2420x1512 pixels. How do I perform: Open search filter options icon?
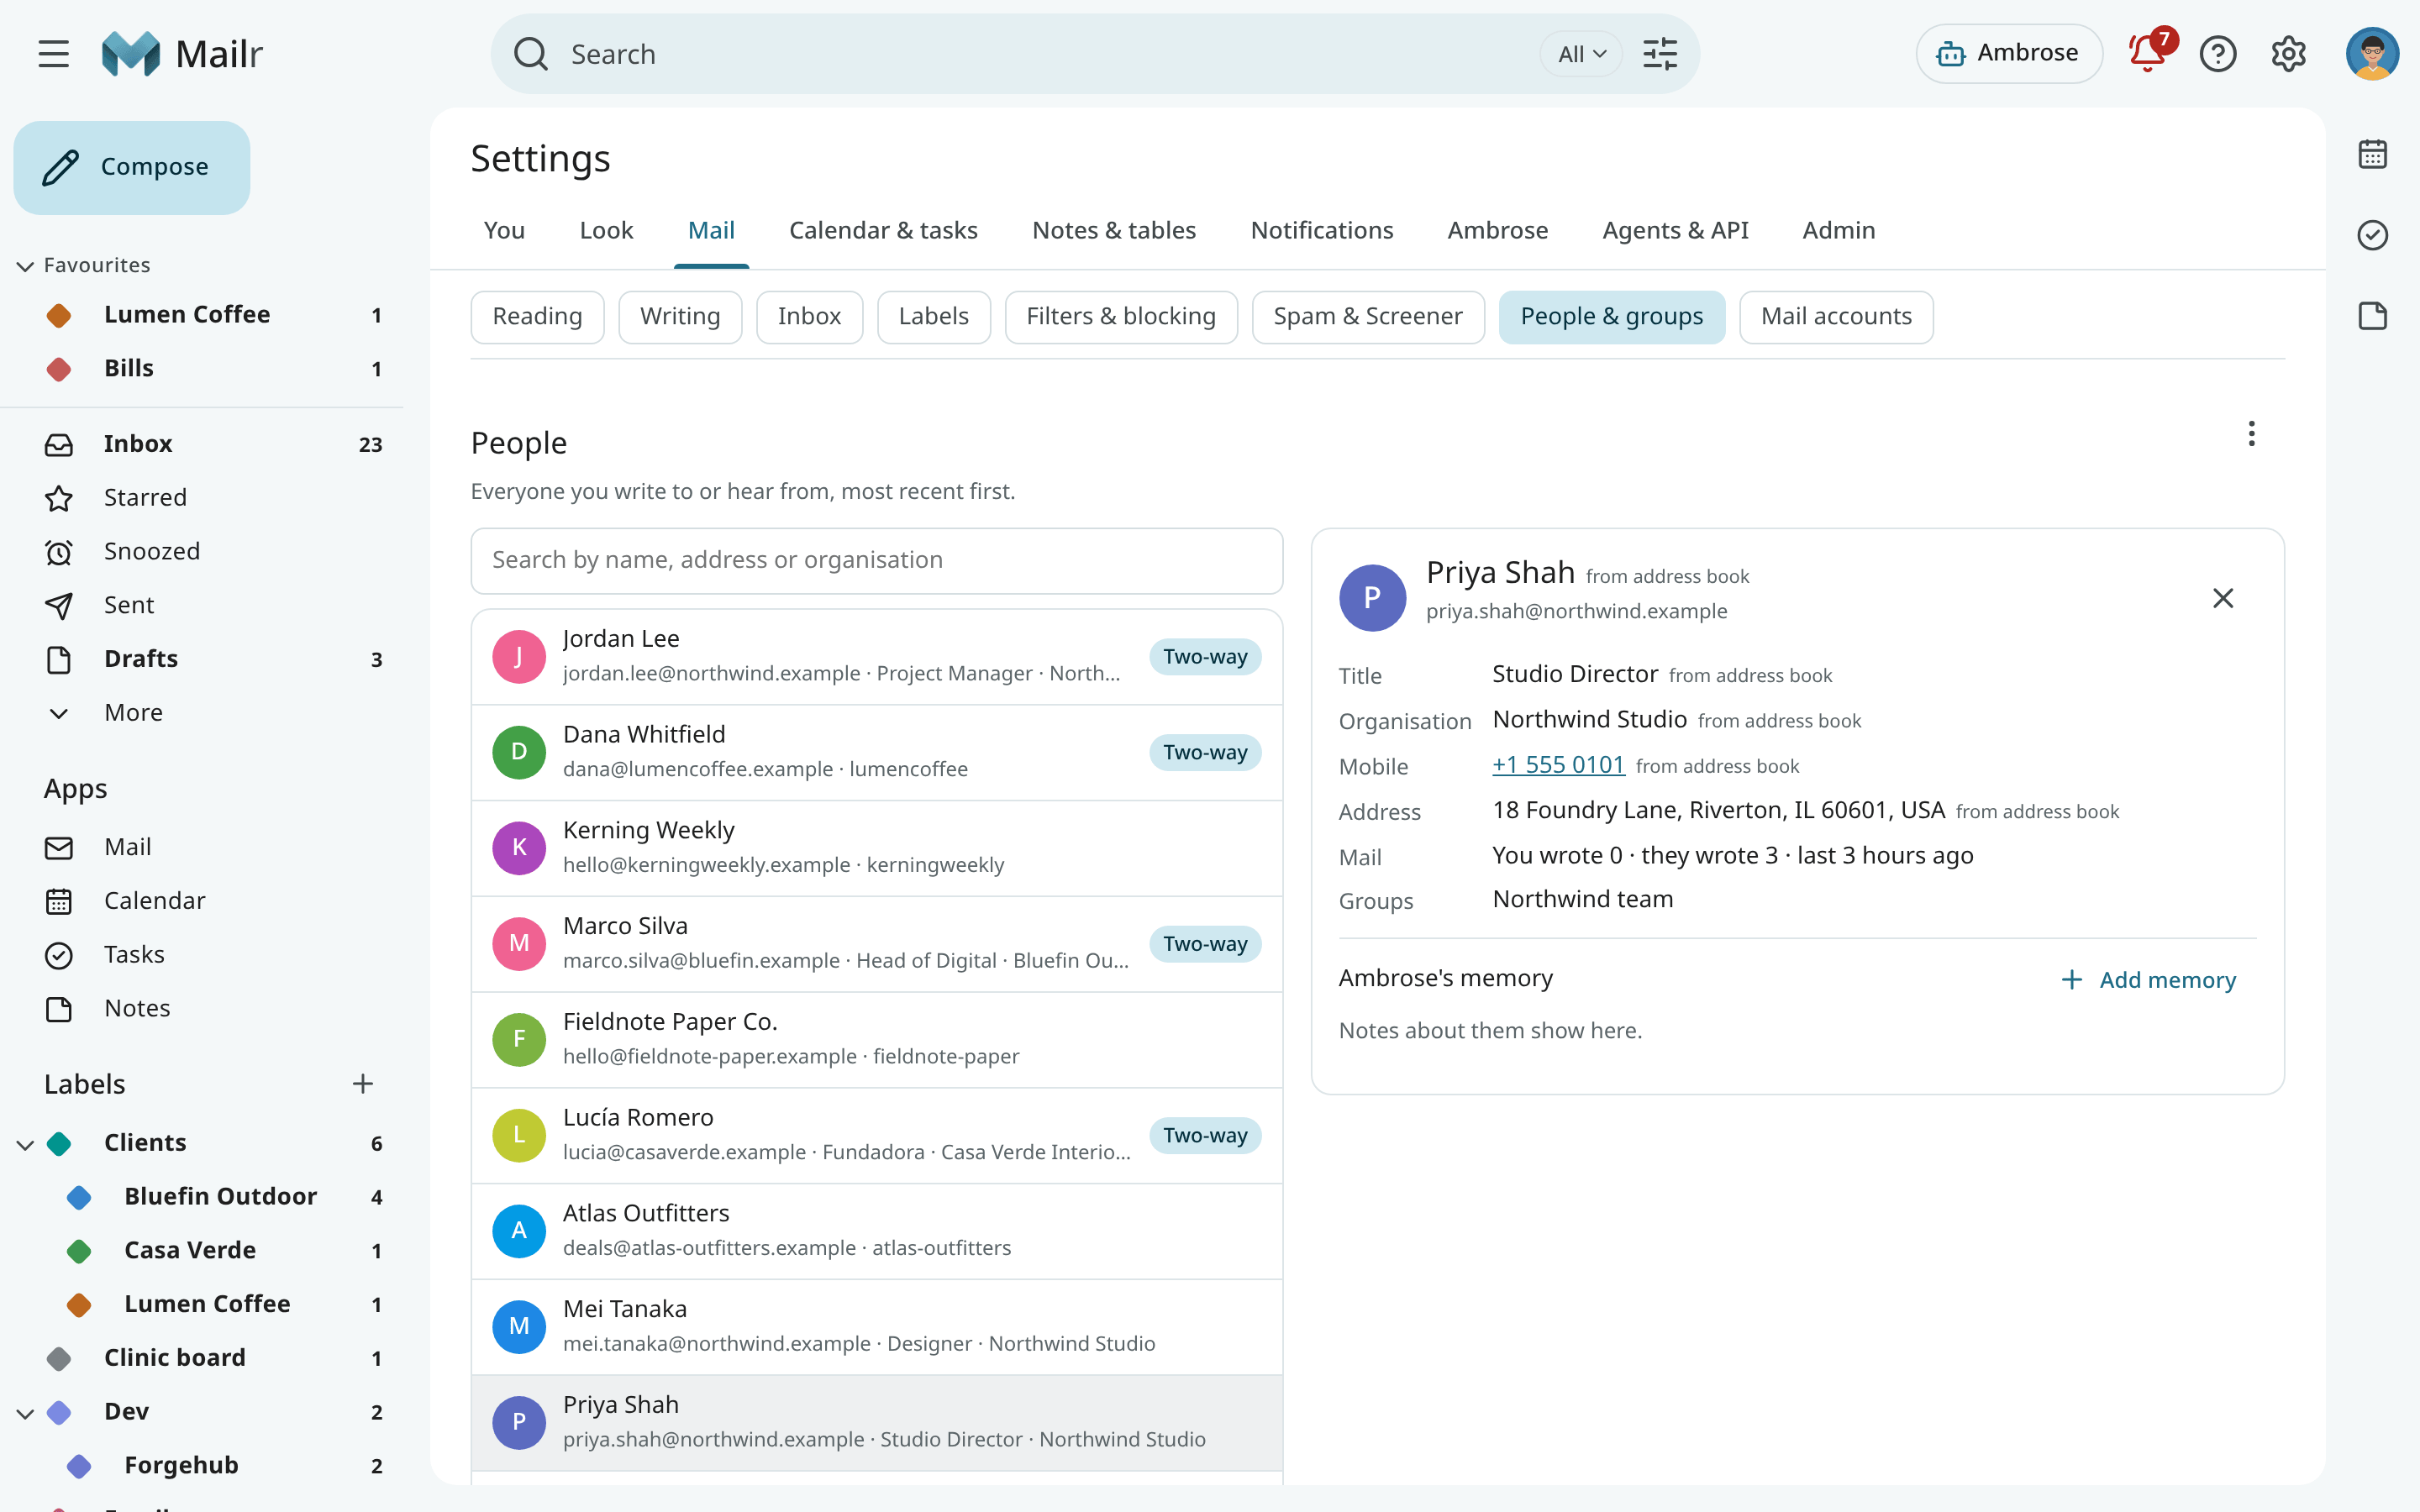[1660, 54]
